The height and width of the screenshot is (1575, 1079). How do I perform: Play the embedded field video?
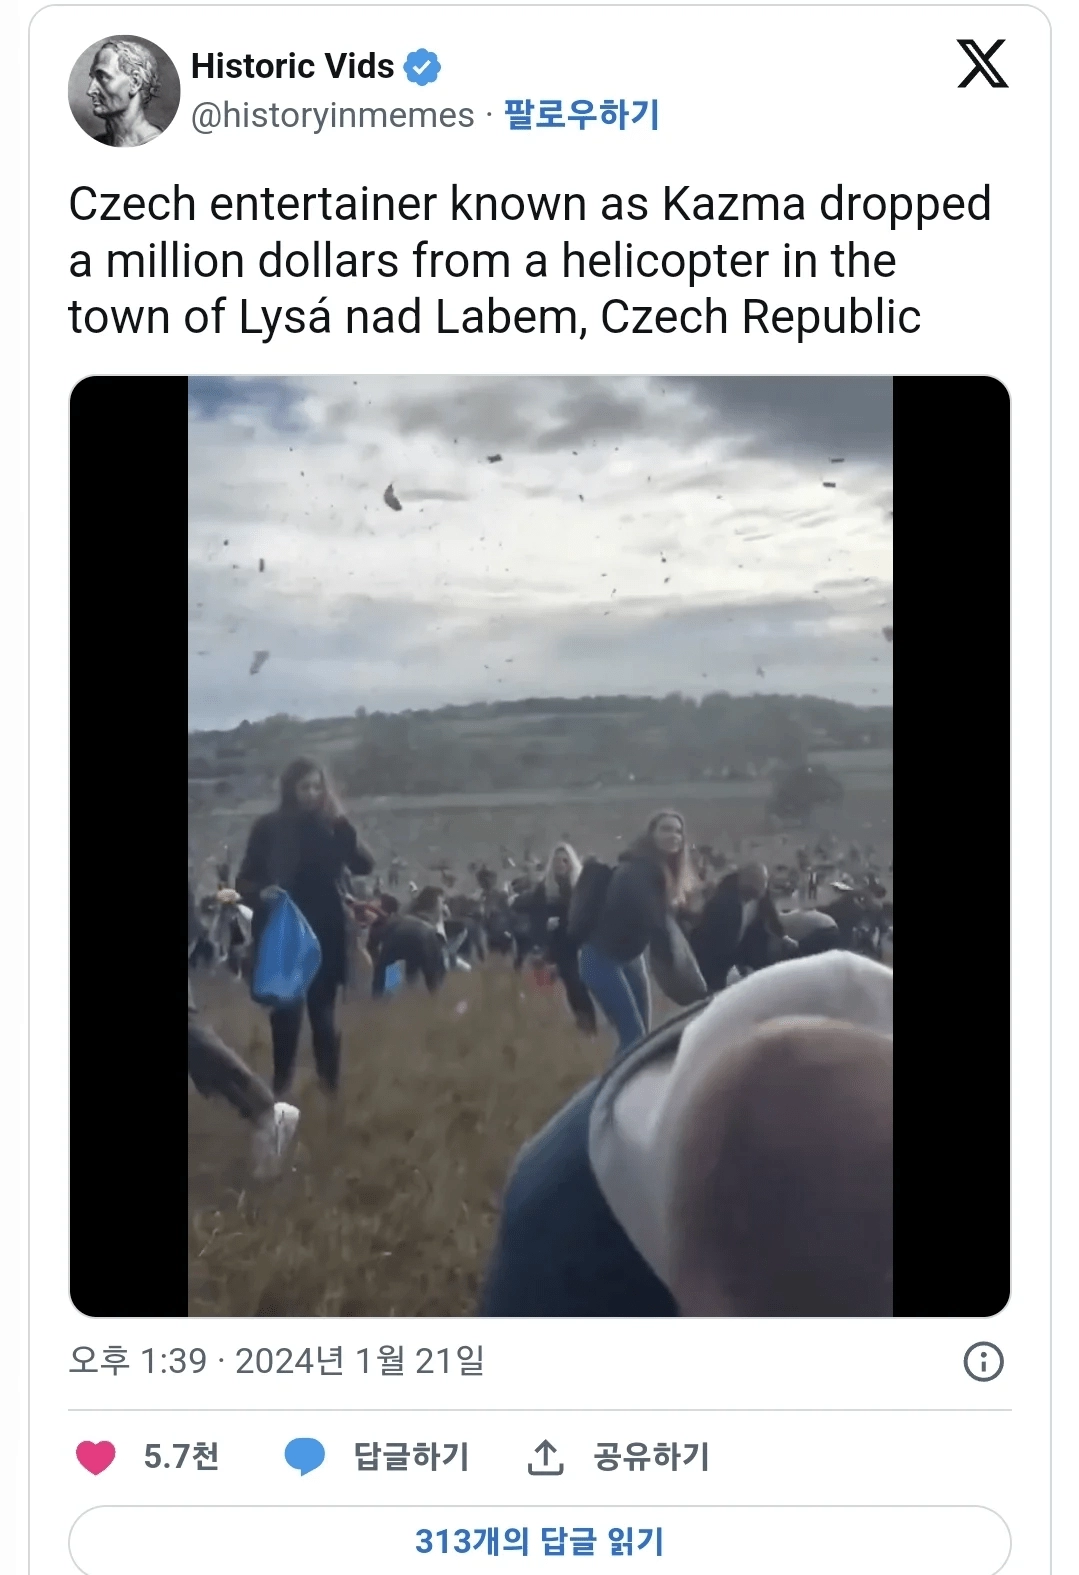[x=540, y=846]
